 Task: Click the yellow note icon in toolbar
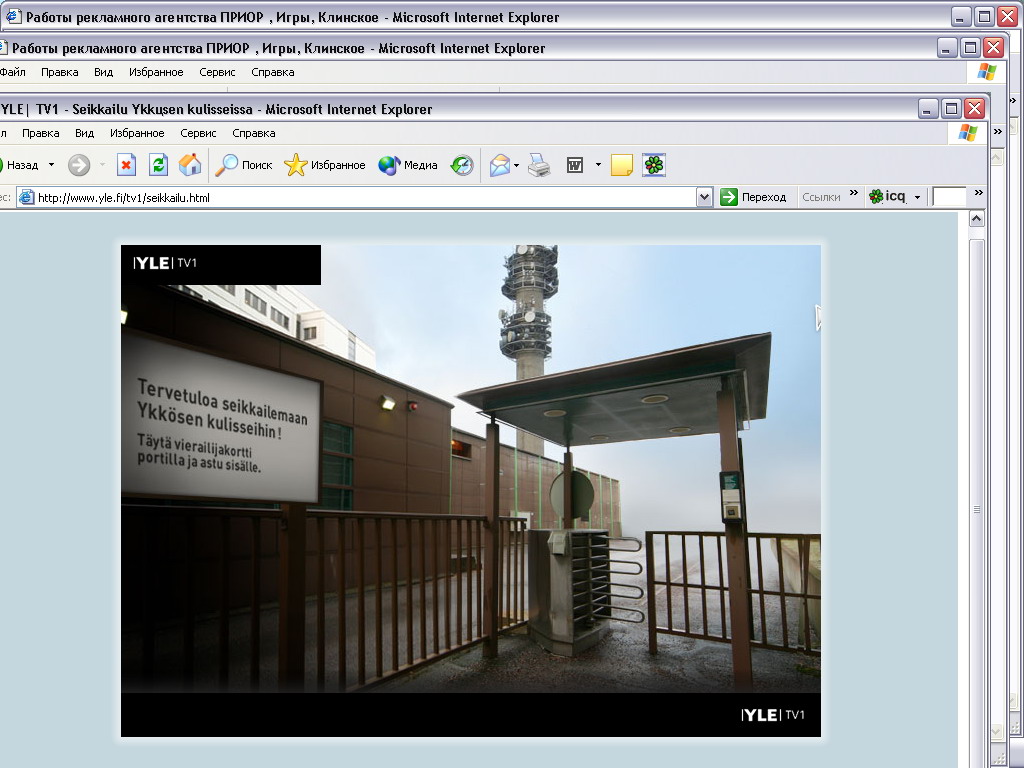622,165
